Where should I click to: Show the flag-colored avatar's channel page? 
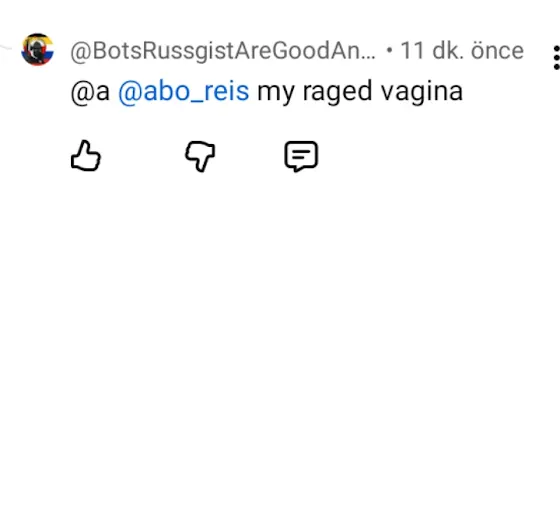click(x=38, y=50)
